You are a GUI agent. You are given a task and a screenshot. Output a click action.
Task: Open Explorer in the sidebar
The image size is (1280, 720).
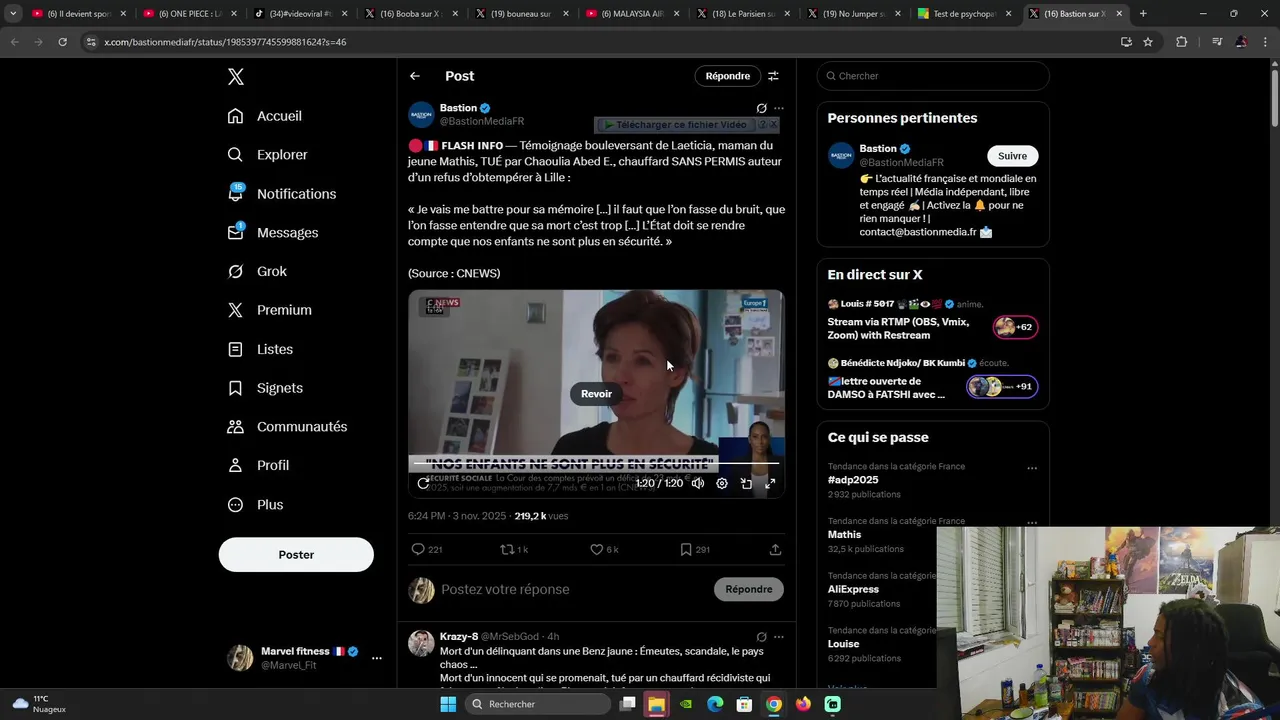click(x=268, y=155)
